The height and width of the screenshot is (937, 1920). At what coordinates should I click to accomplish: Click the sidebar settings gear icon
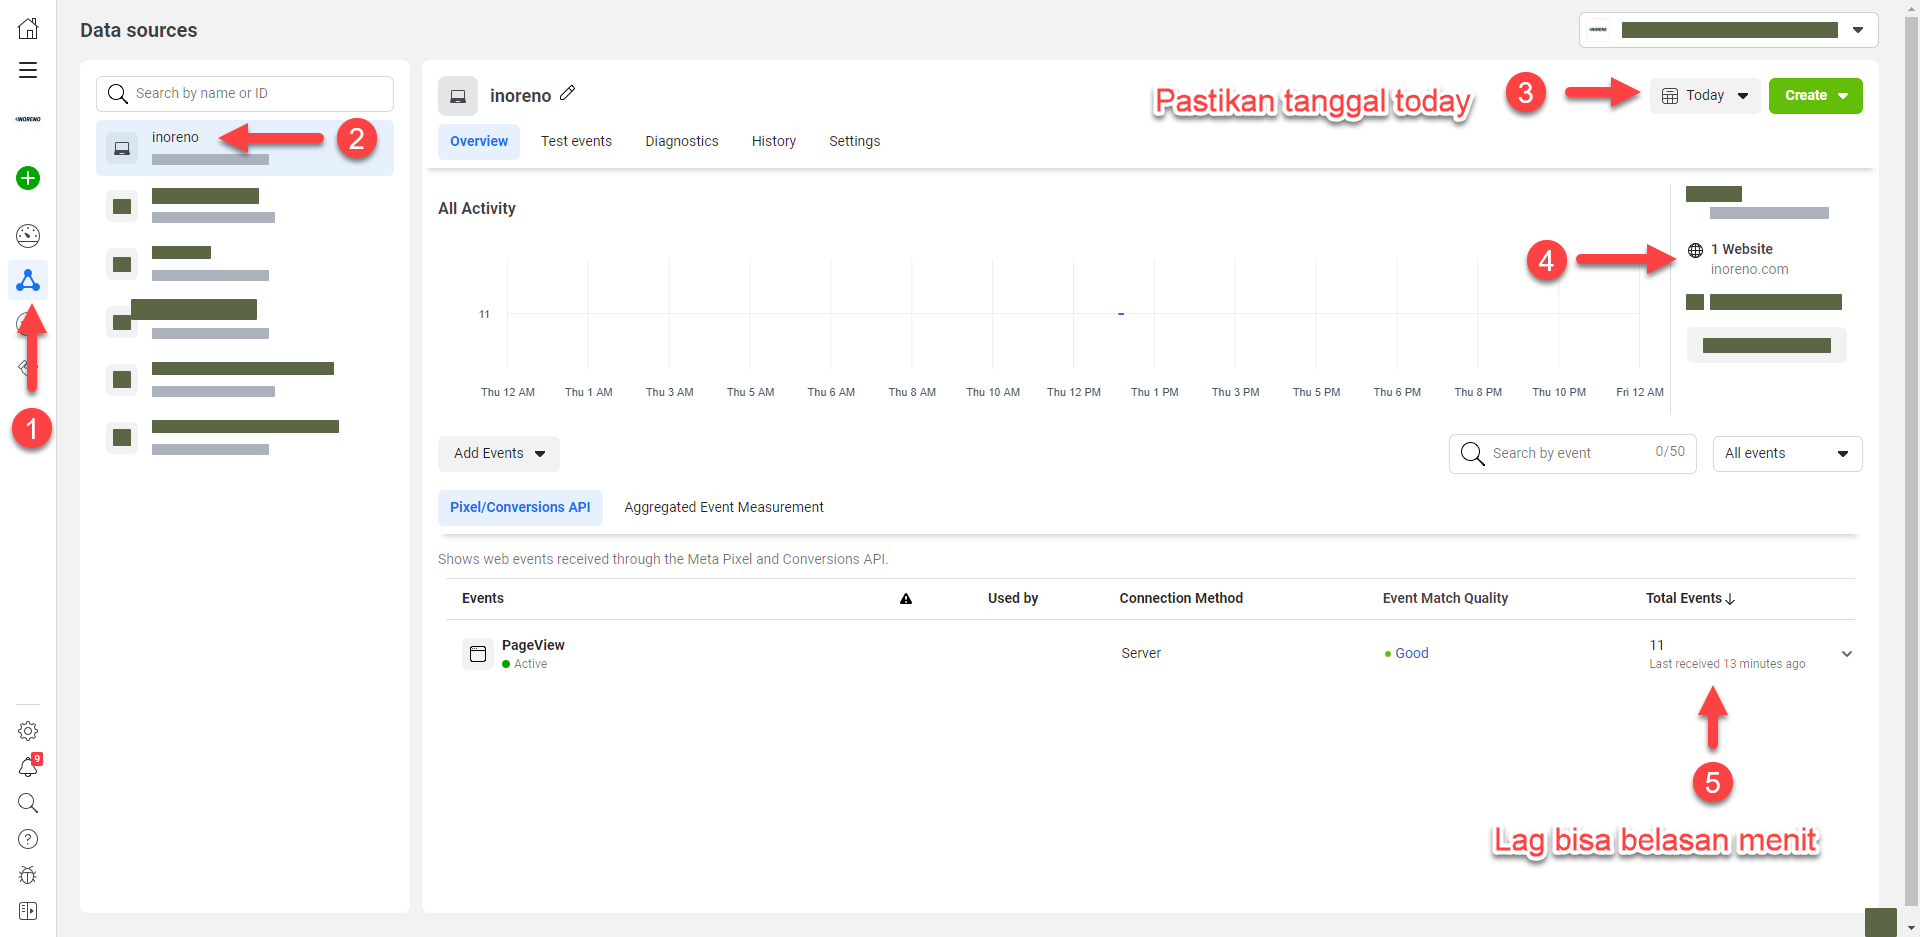28,731
